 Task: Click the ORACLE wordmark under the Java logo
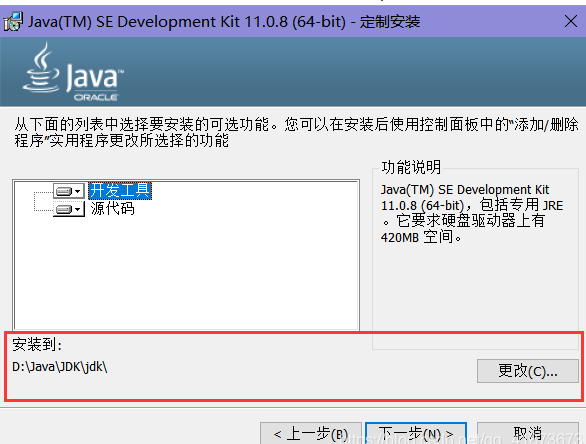click(x=96, y=98)
